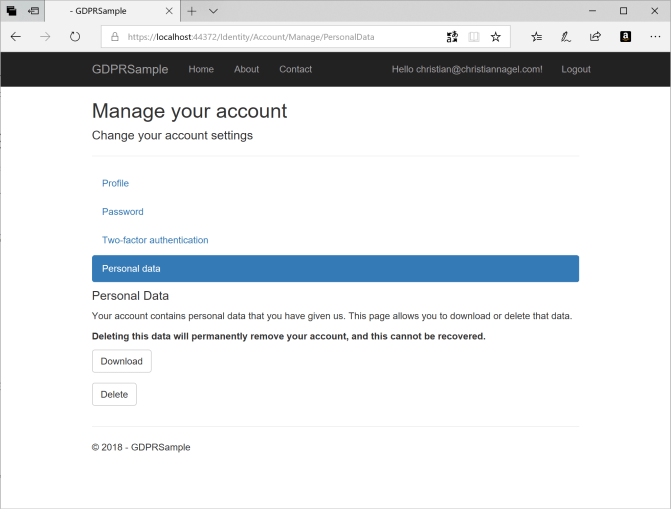Open reading view icon in address bar

click(x=474, y=37)
